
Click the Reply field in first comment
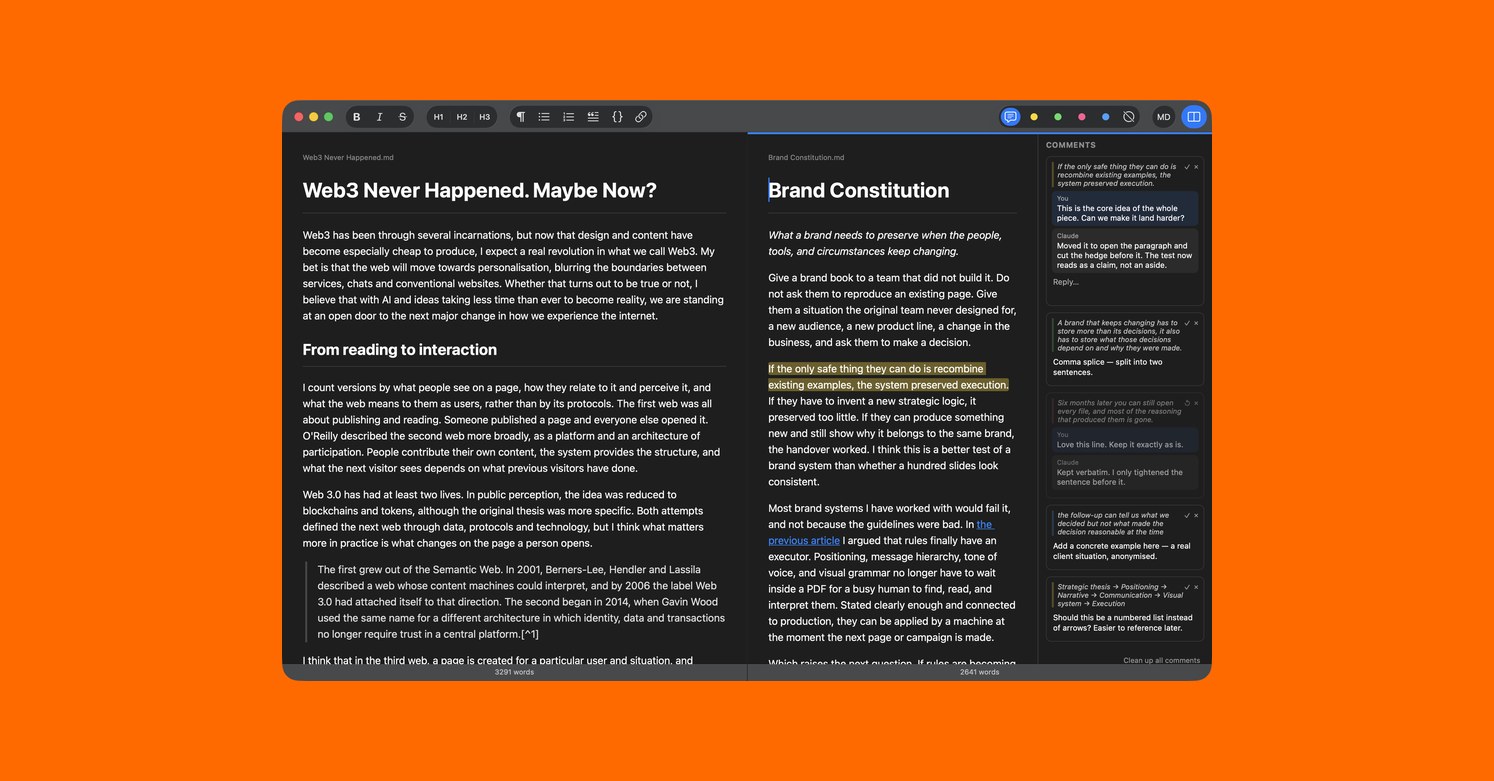1124,282
